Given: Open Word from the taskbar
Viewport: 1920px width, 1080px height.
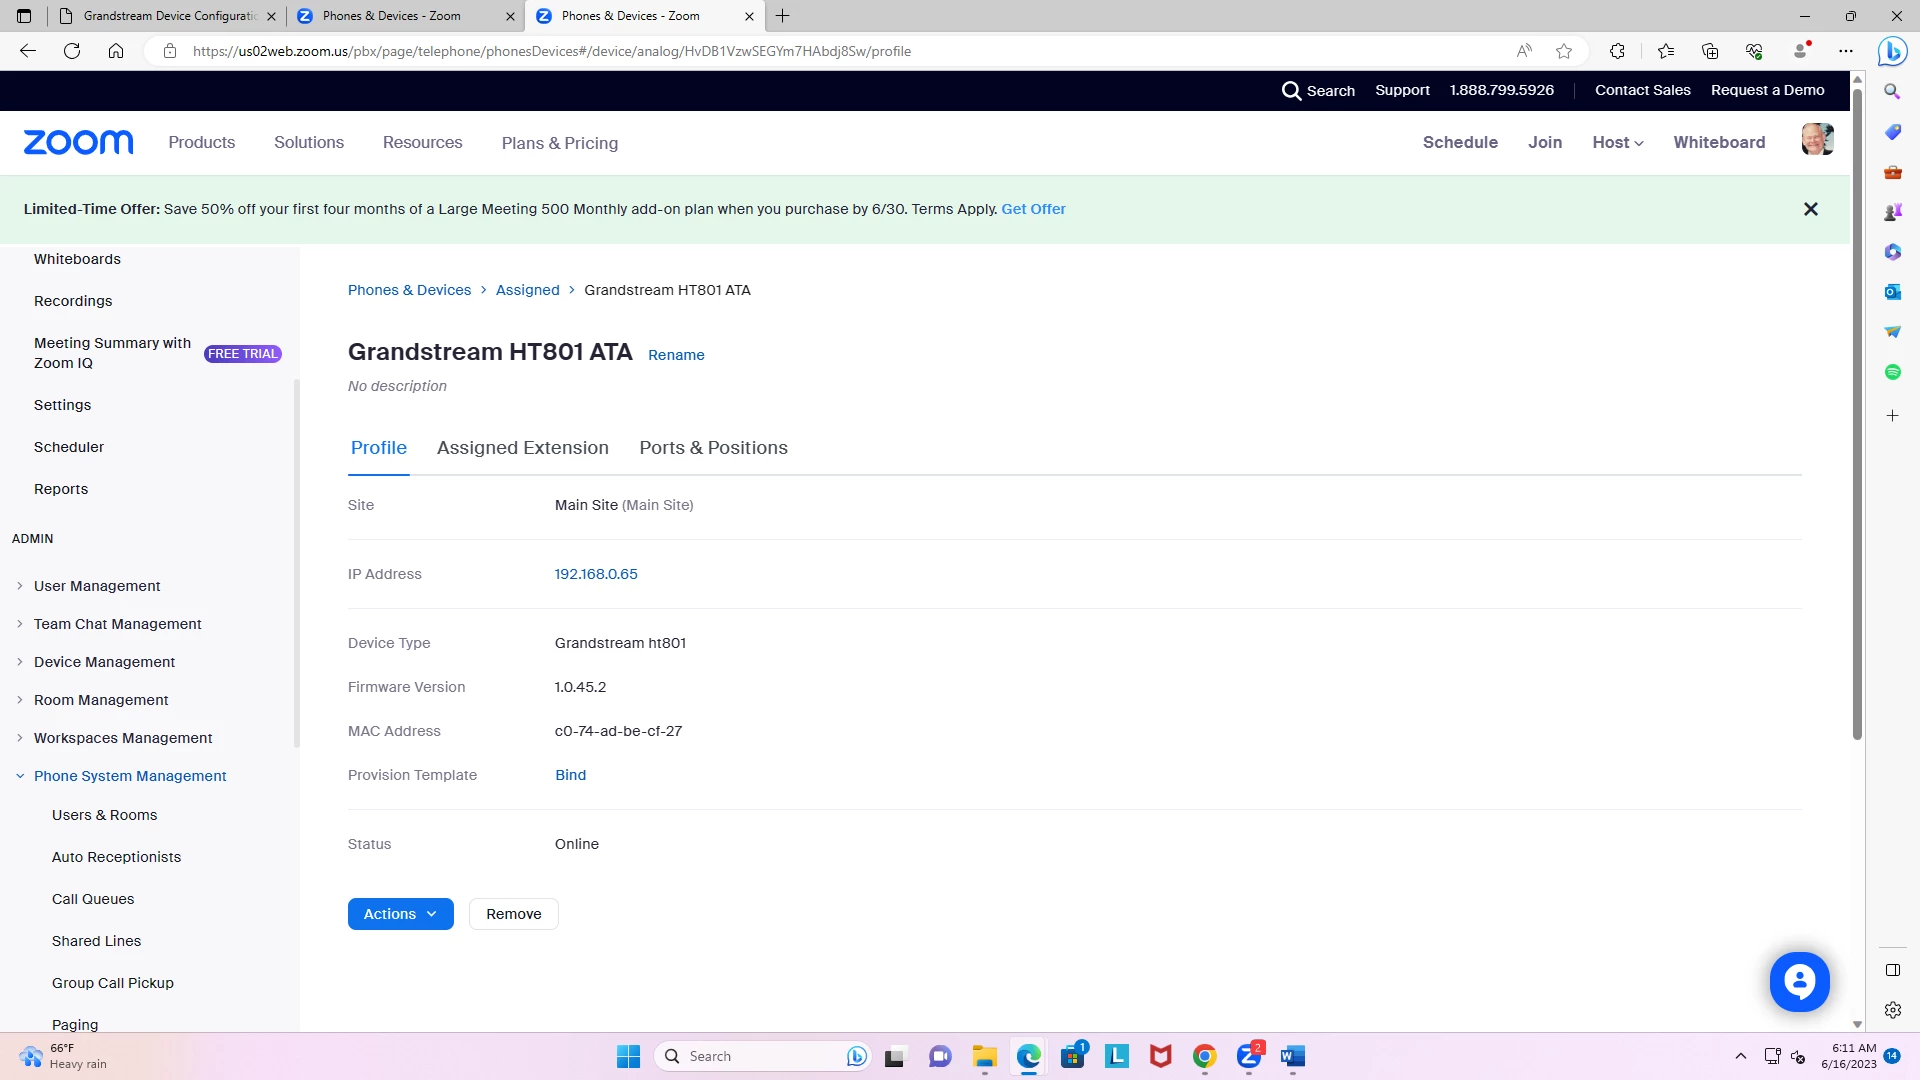Looking at the screenshot, I should (1293, 1056).
